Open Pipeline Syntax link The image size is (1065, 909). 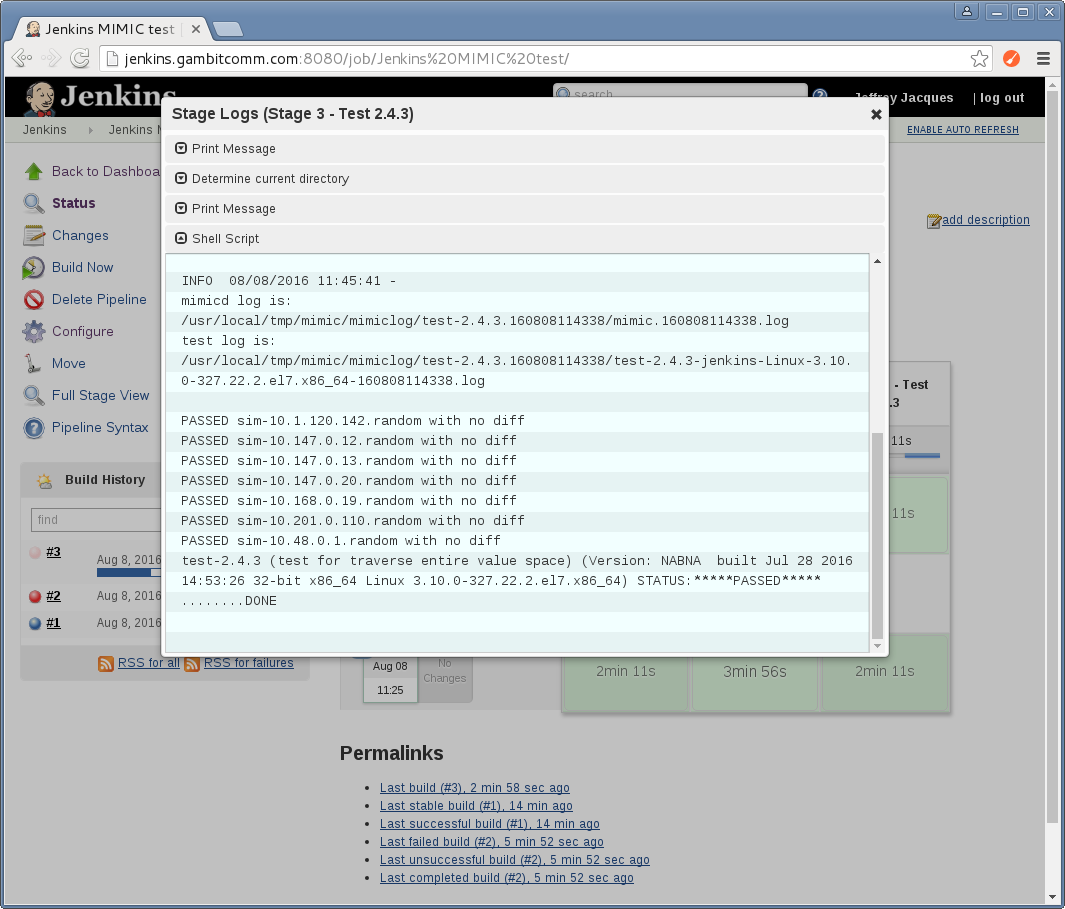[x=100, y=427]
